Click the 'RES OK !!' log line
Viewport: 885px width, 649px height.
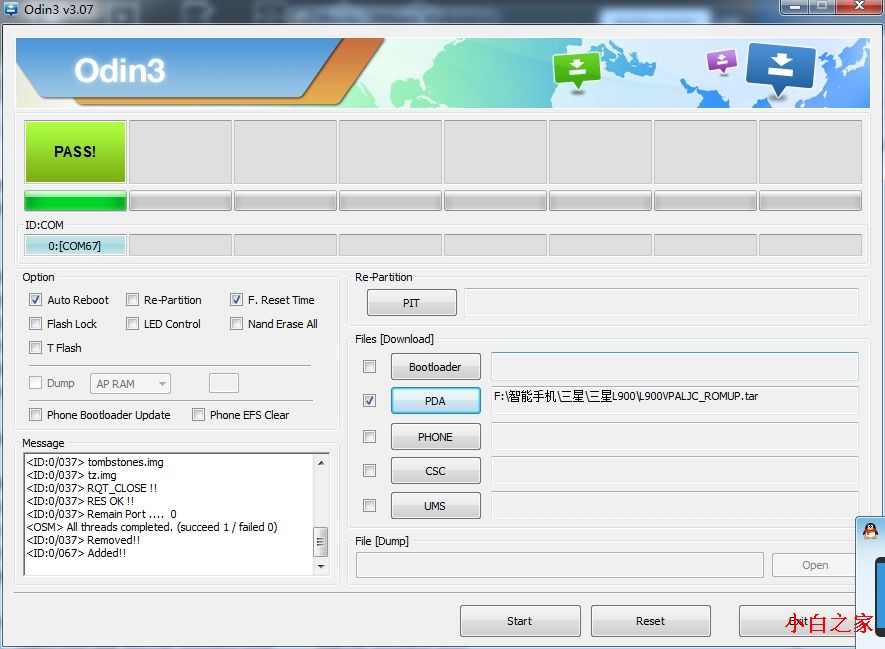80,501
